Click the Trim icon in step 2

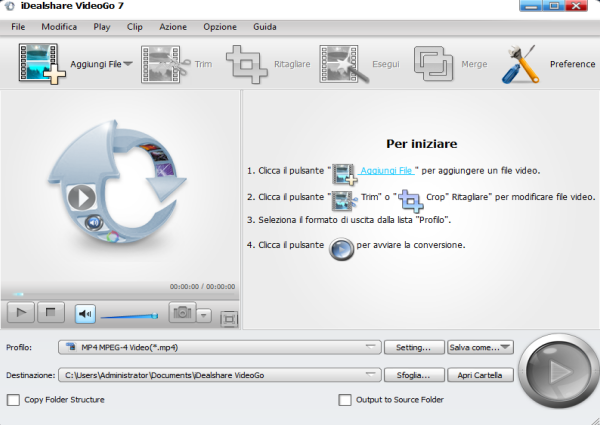[344, 200]
